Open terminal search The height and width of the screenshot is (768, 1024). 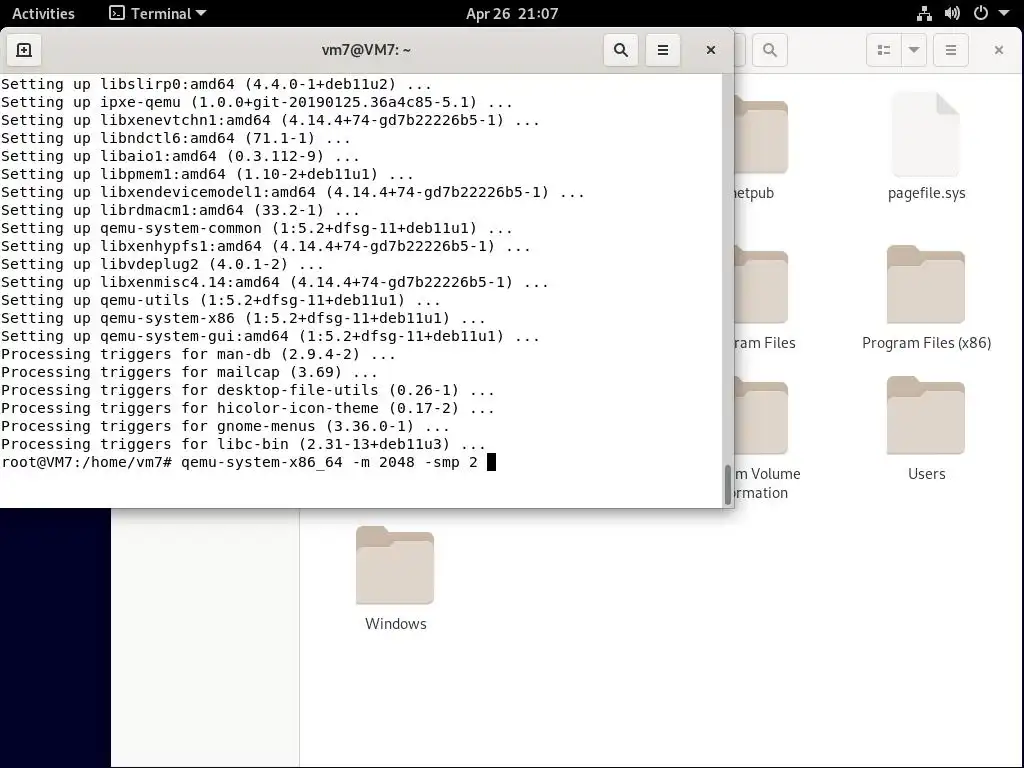tap(620, 50)
